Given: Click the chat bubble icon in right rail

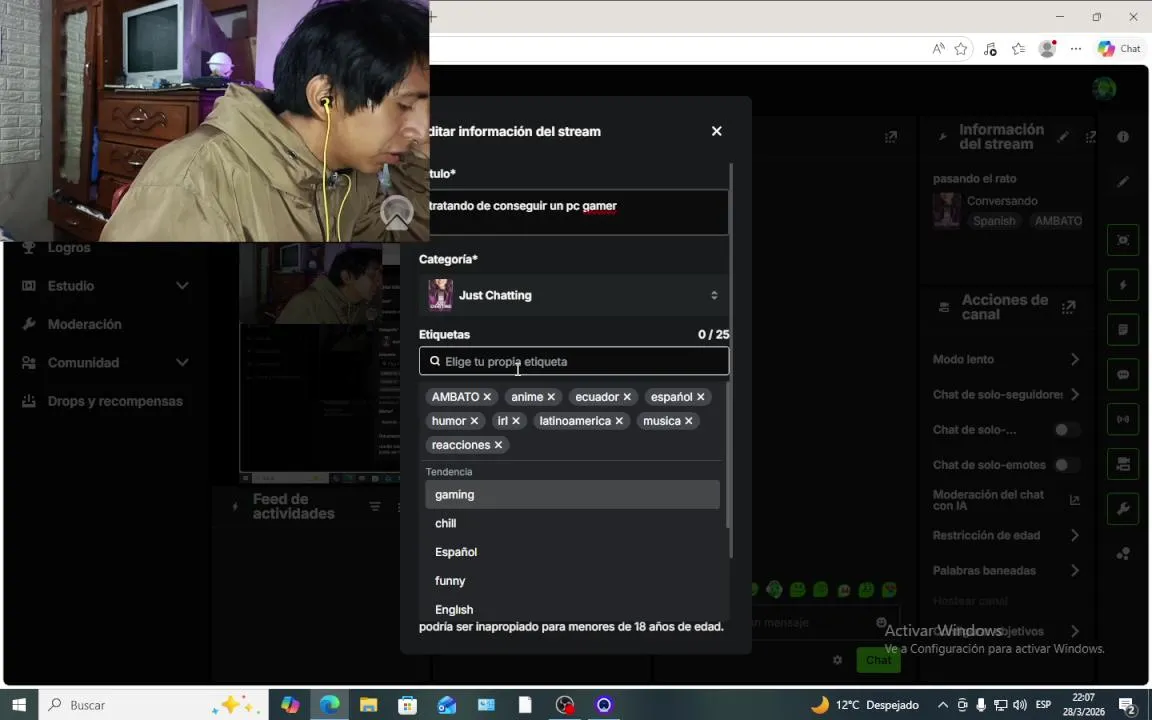Looking at the screenshot, I should click(x=1123, y=375).
